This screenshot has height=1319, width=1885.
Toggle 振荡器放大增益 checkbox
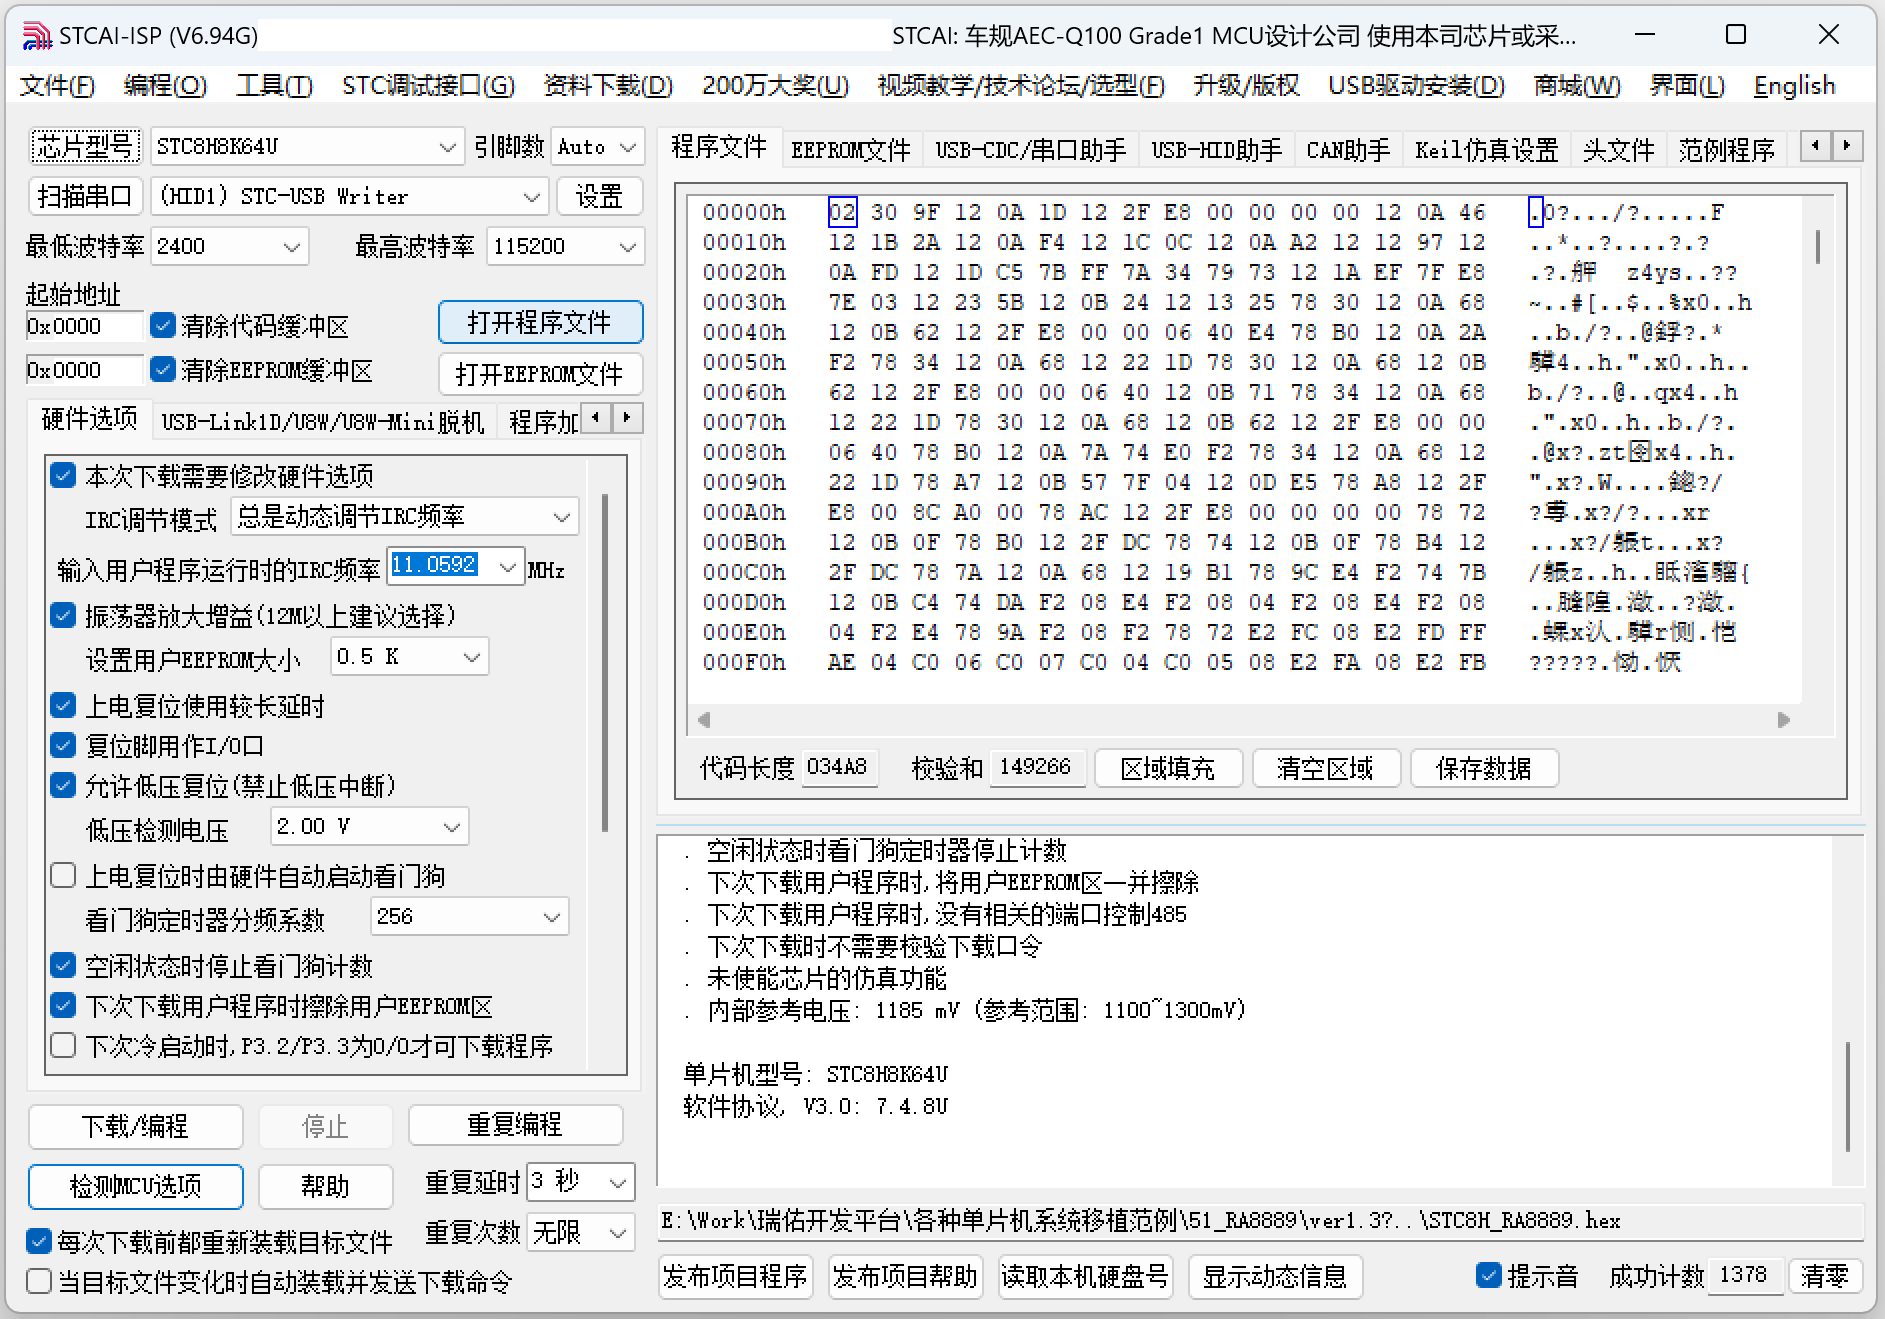63,615
